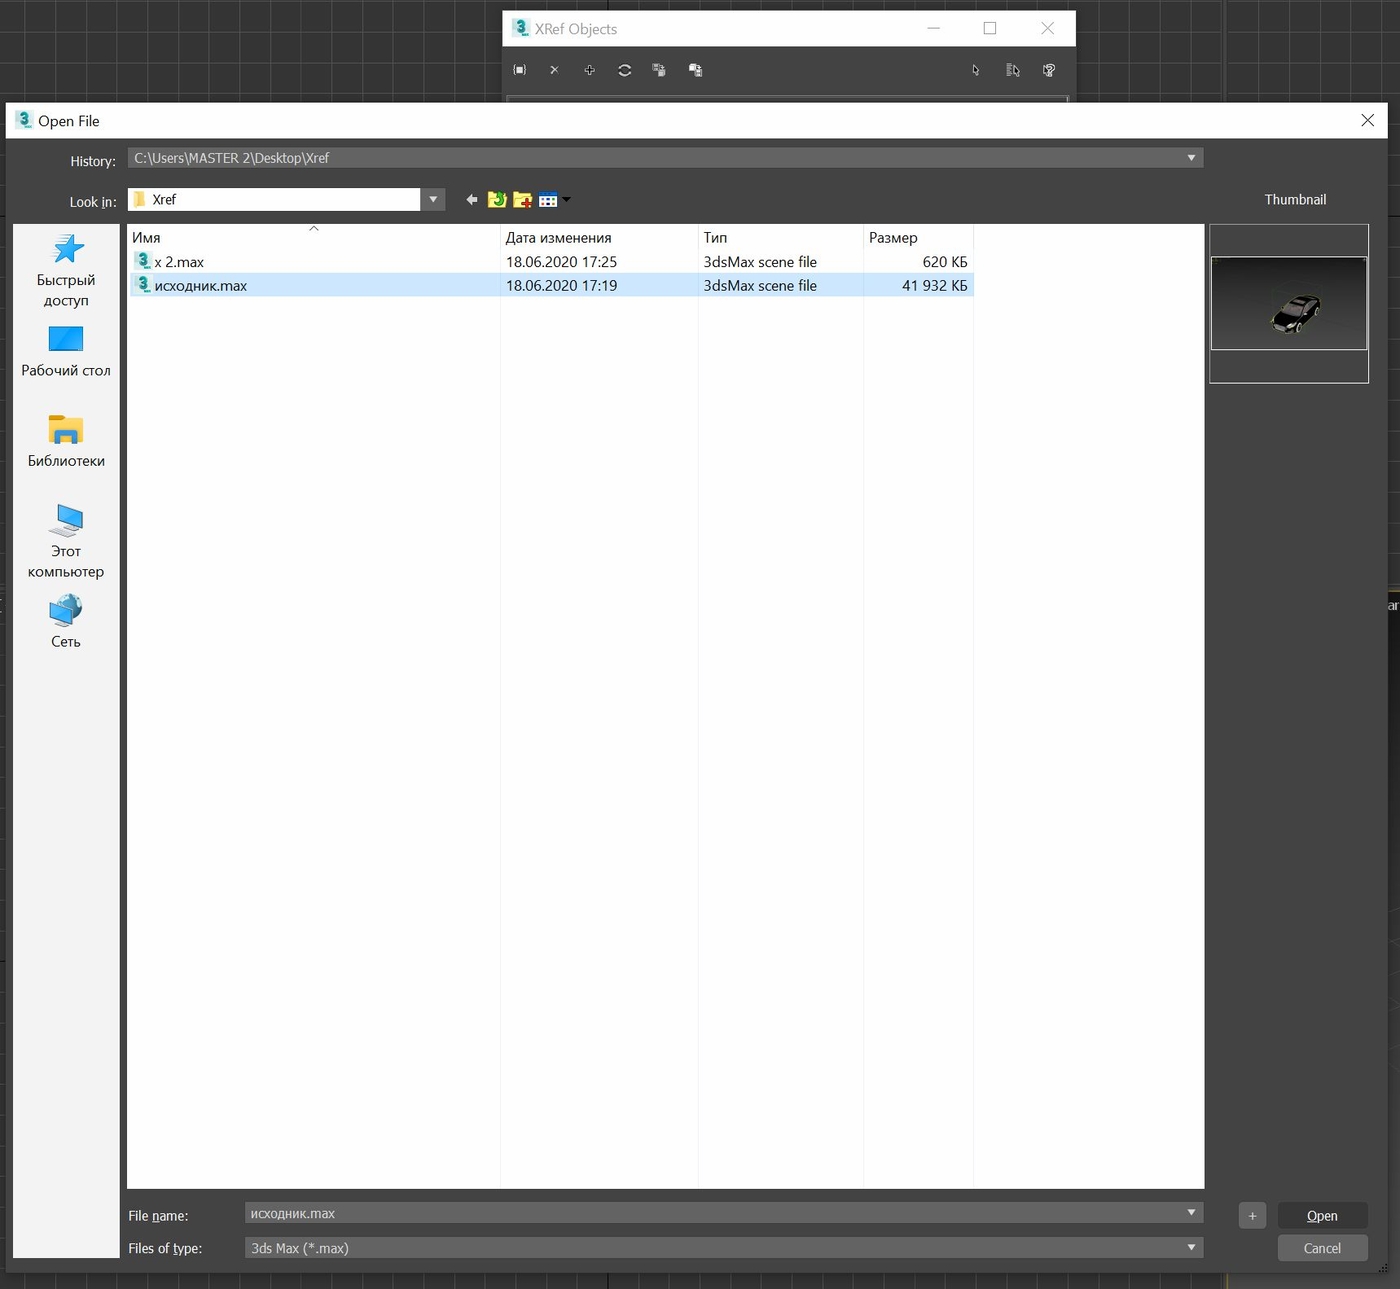Open Библиотеки location
Image resolution: width=1400 pixels, height=1289 pixels.
66,441
